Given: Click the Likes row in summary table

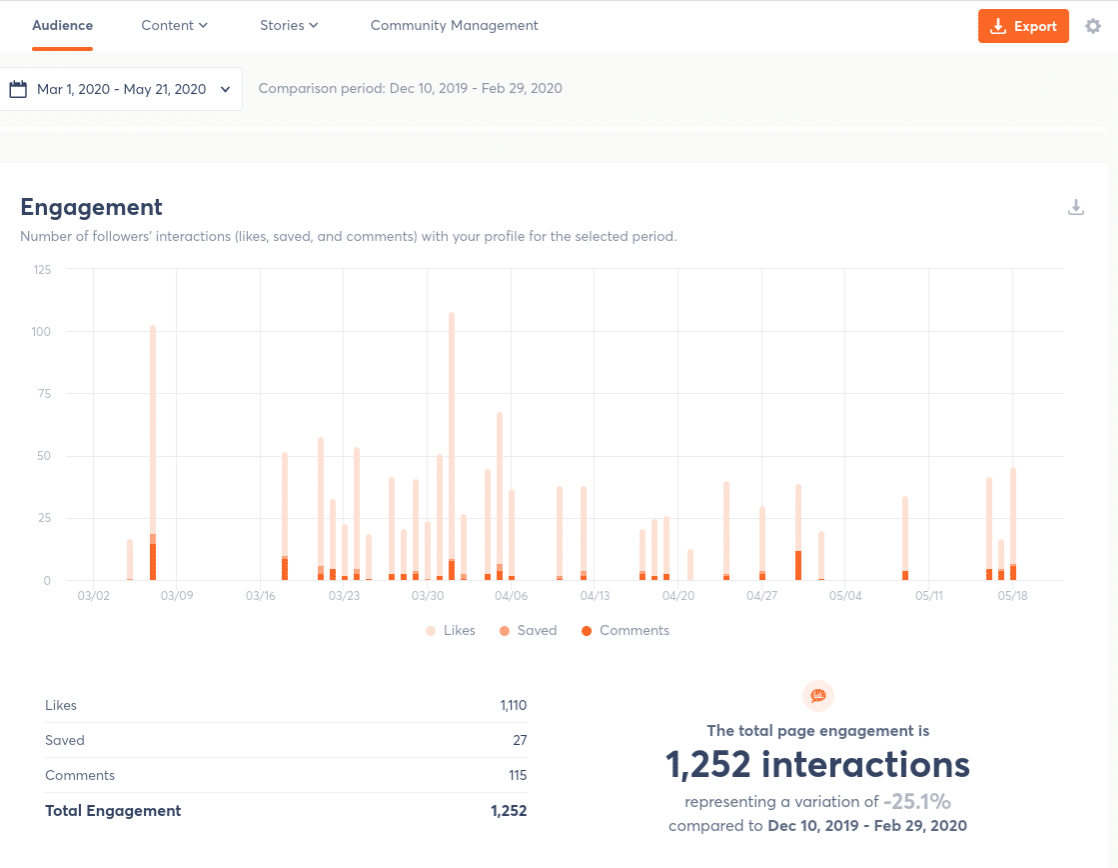Looking at the screenshot, I should [285, 706].
